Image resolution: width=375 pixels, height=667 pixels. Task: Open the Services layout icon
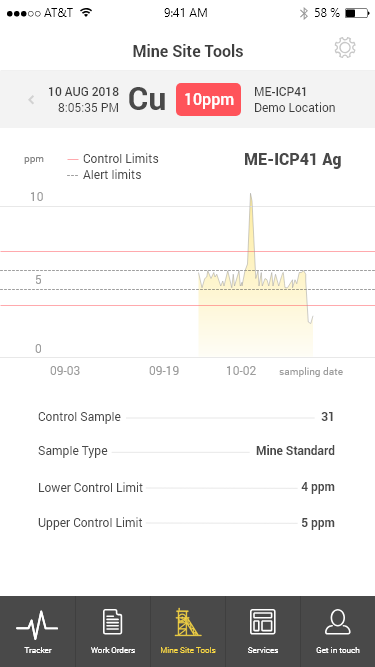pyautogui.click(x=263, y=622)
